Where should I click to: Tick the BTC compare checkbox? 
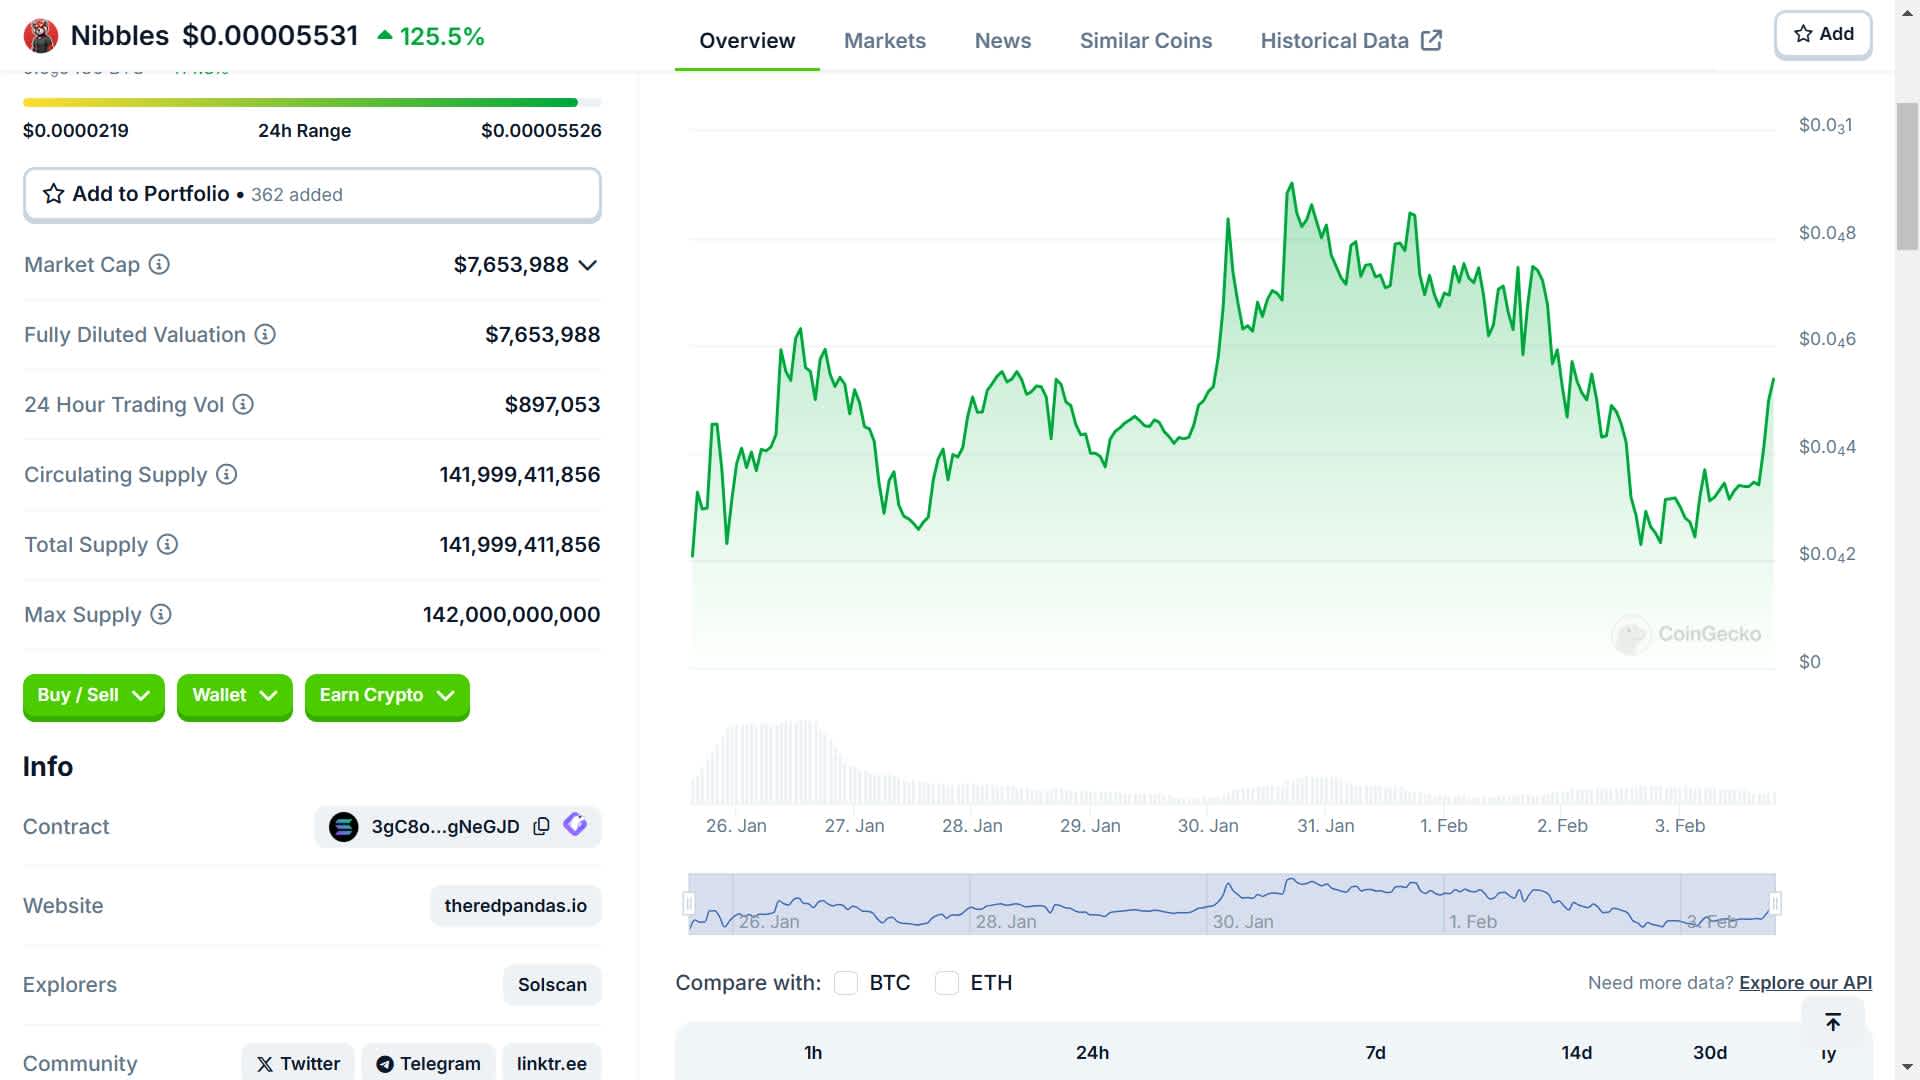[x=846, y=983]
